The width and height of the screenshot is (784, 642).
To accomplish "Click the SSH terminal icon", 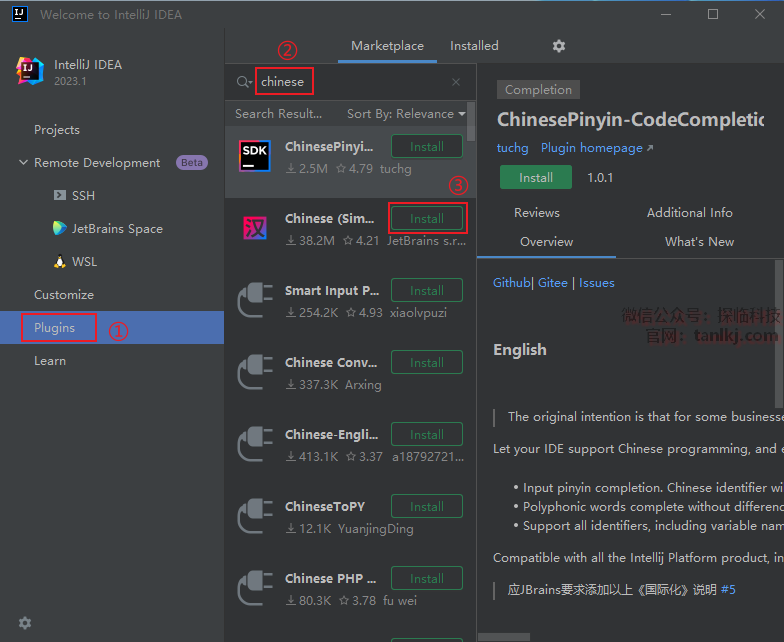I will 60,195.
